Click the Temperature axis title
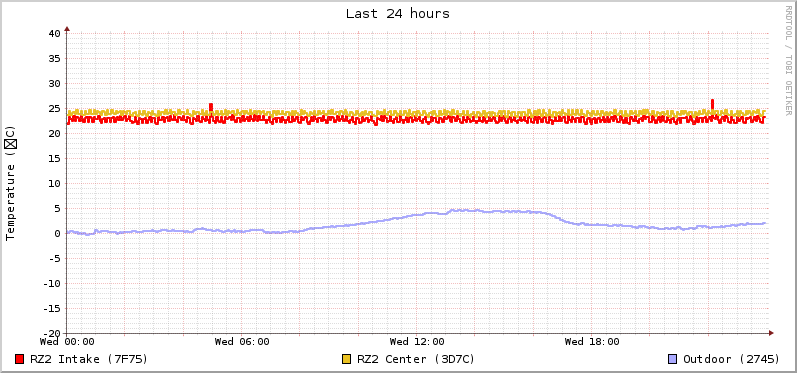 pyautogui.click(x=11, y=183)
